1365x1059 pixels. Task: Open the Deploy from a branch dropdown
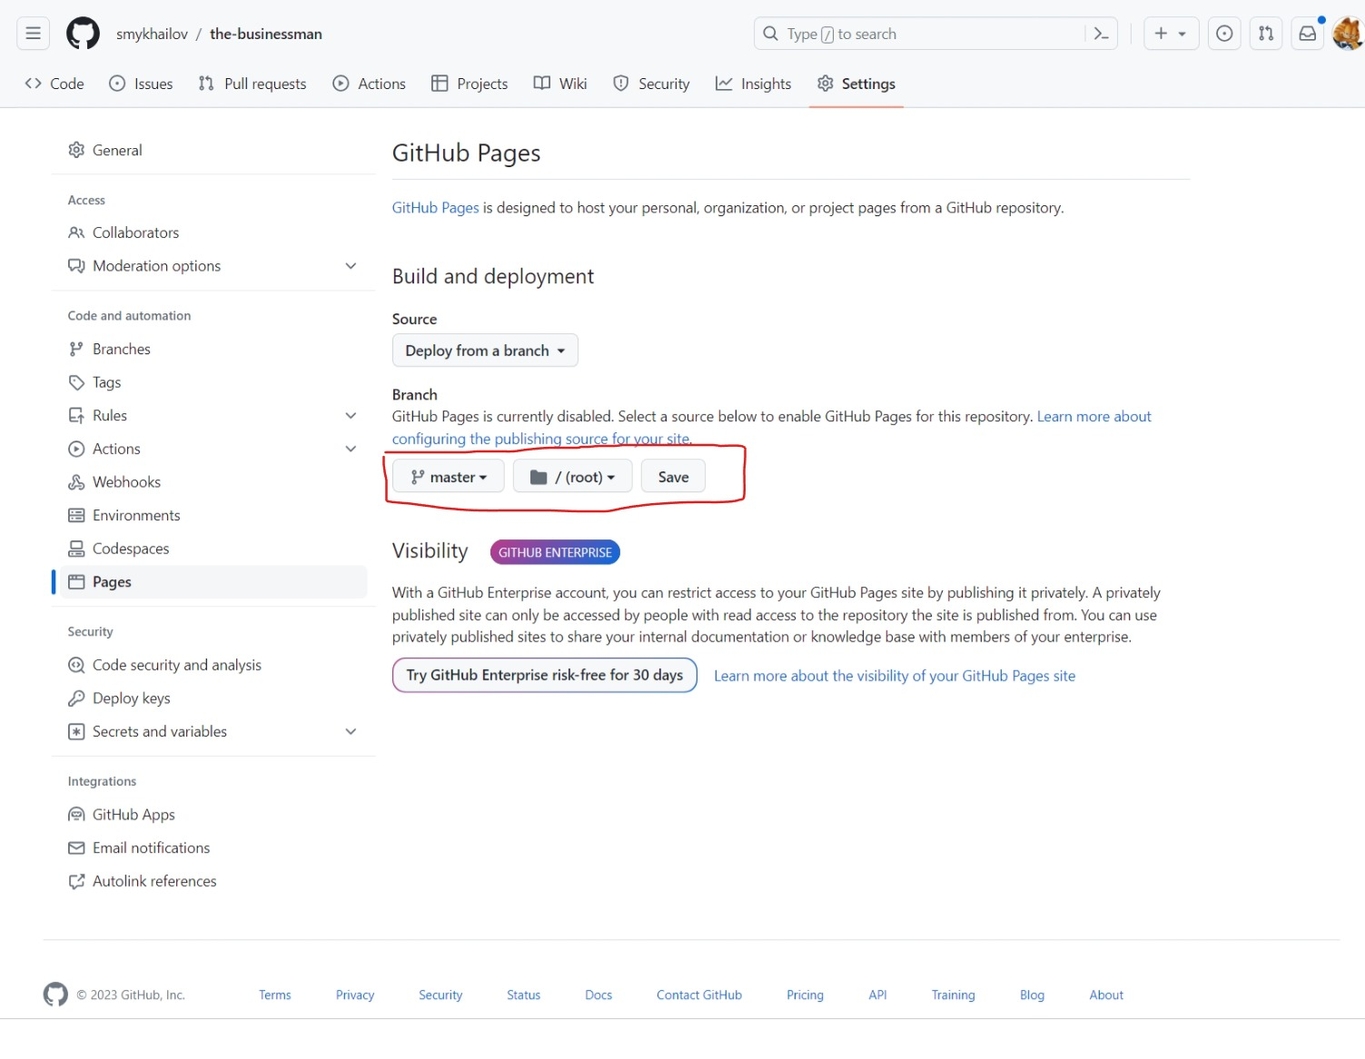point(485,350)
